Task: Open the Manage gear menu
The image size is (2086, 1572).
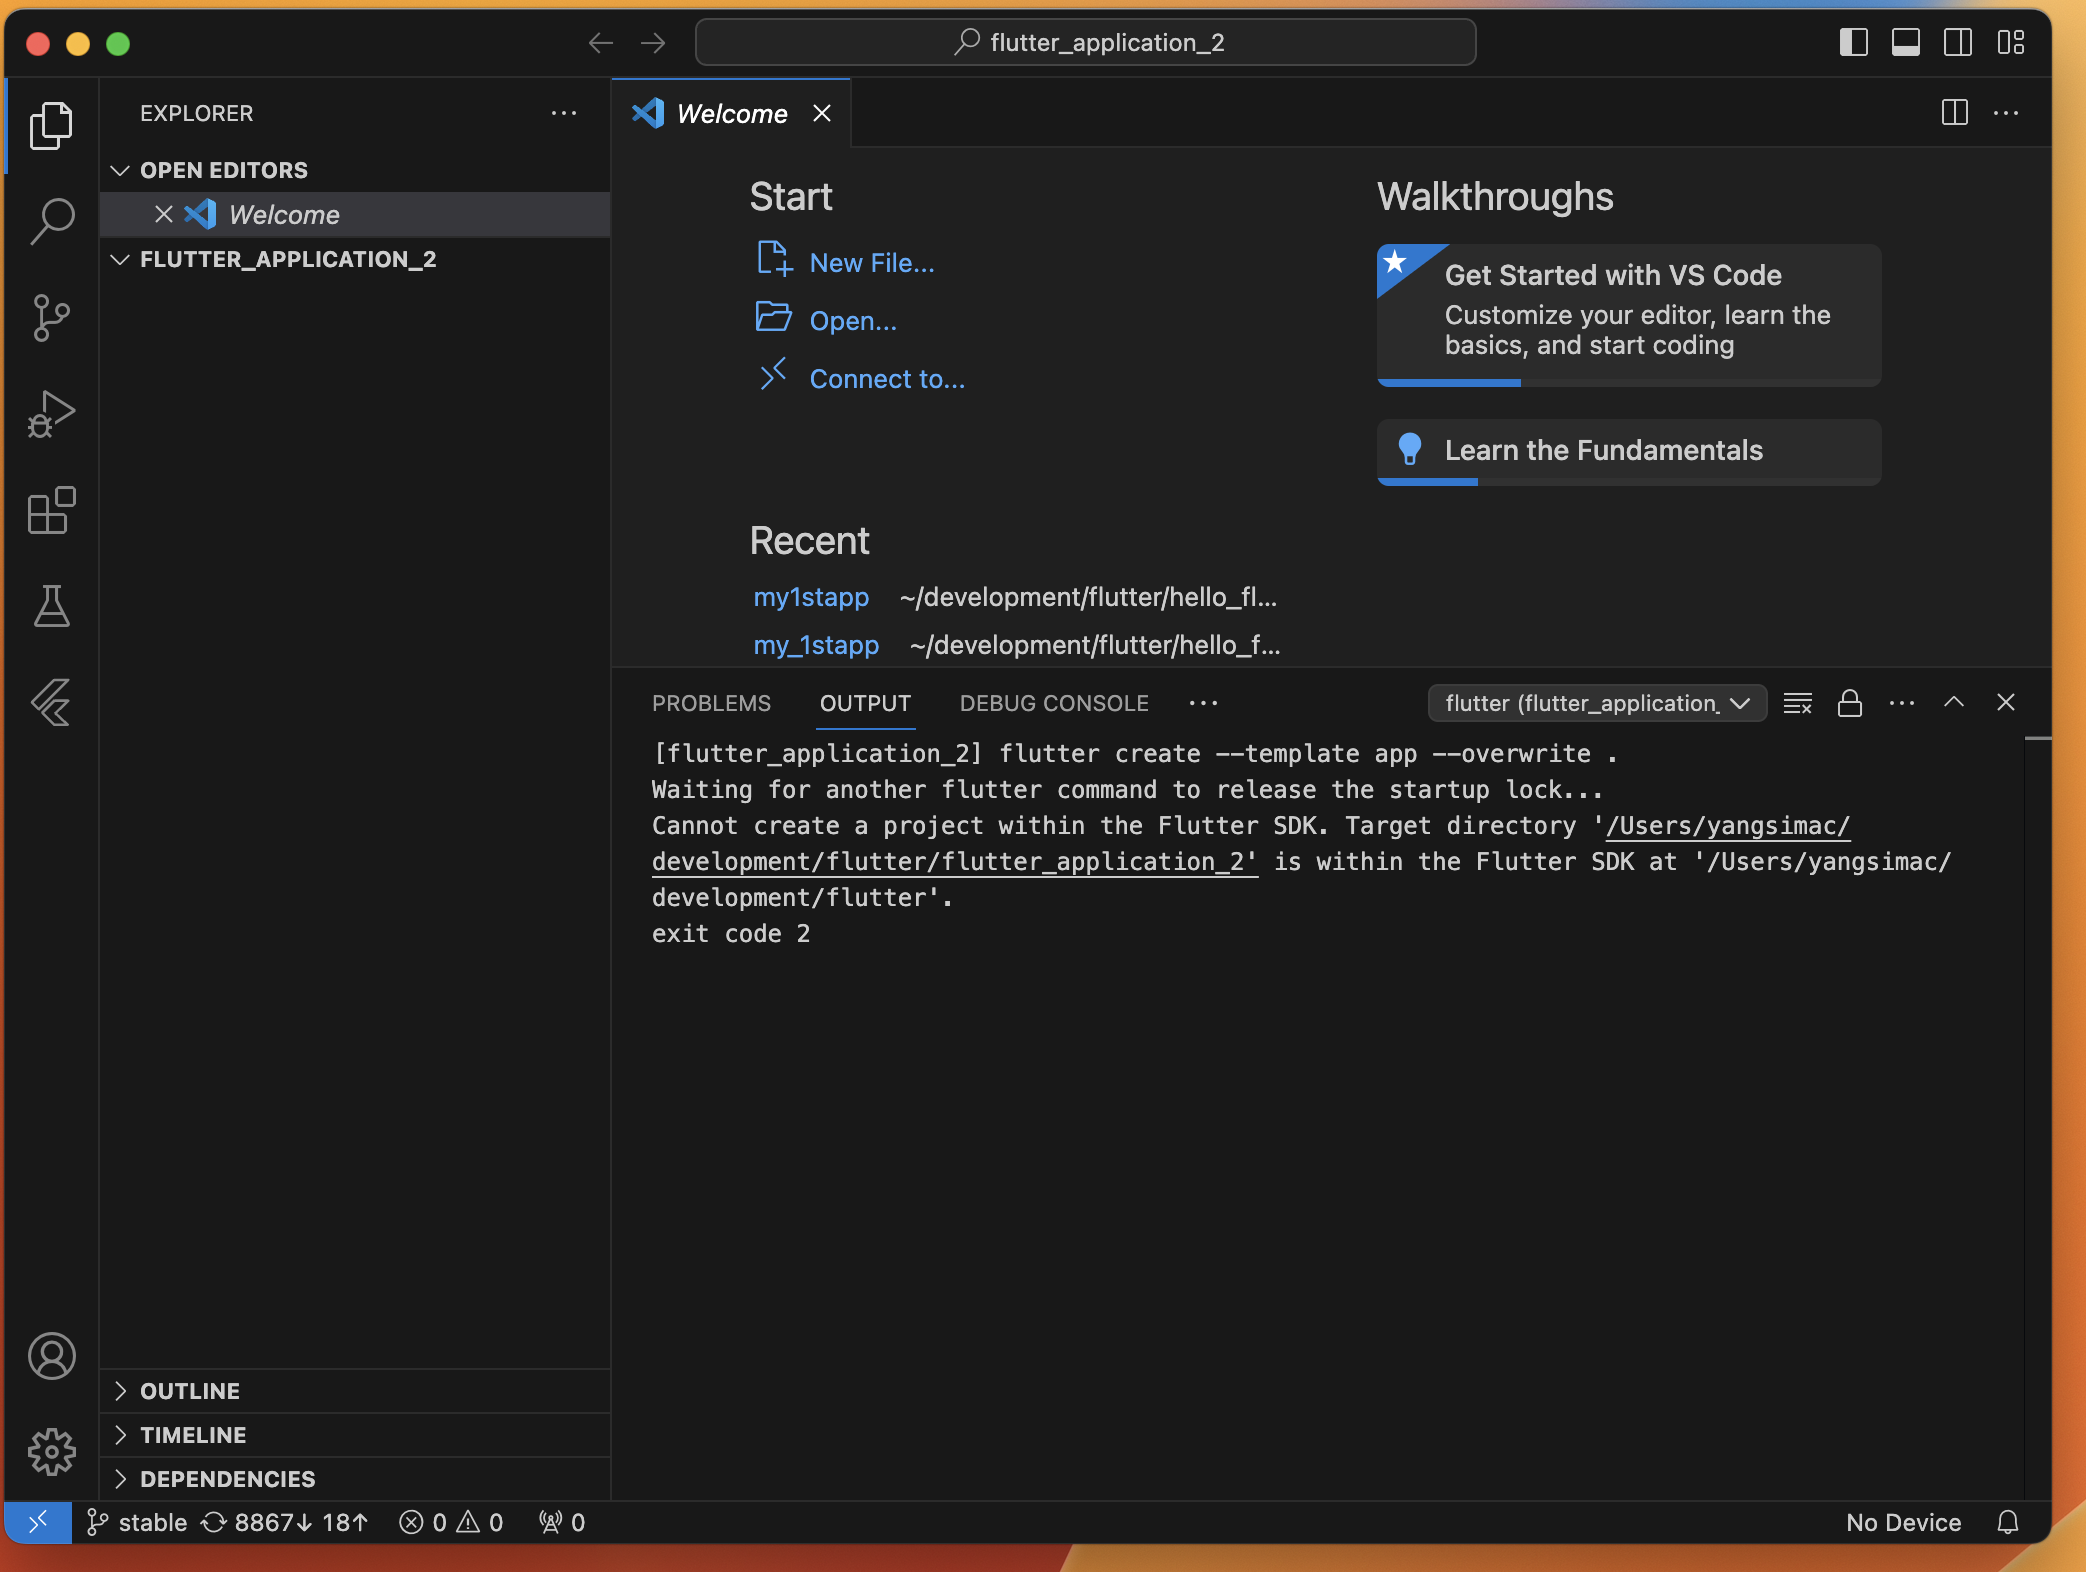Action: 51,1451
